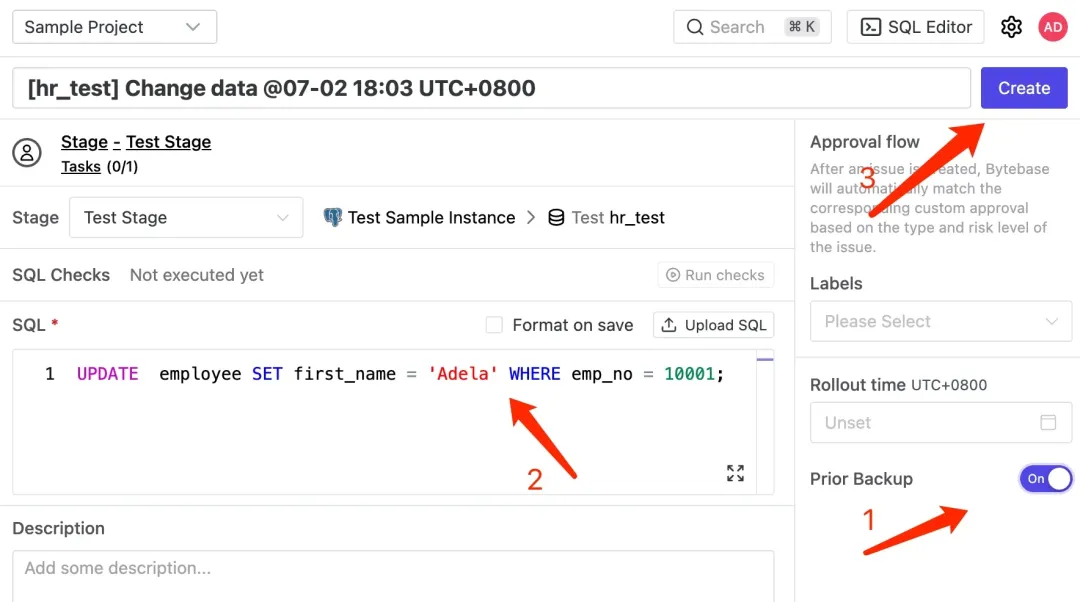Open settings via the gear icon

(1011, 27)
